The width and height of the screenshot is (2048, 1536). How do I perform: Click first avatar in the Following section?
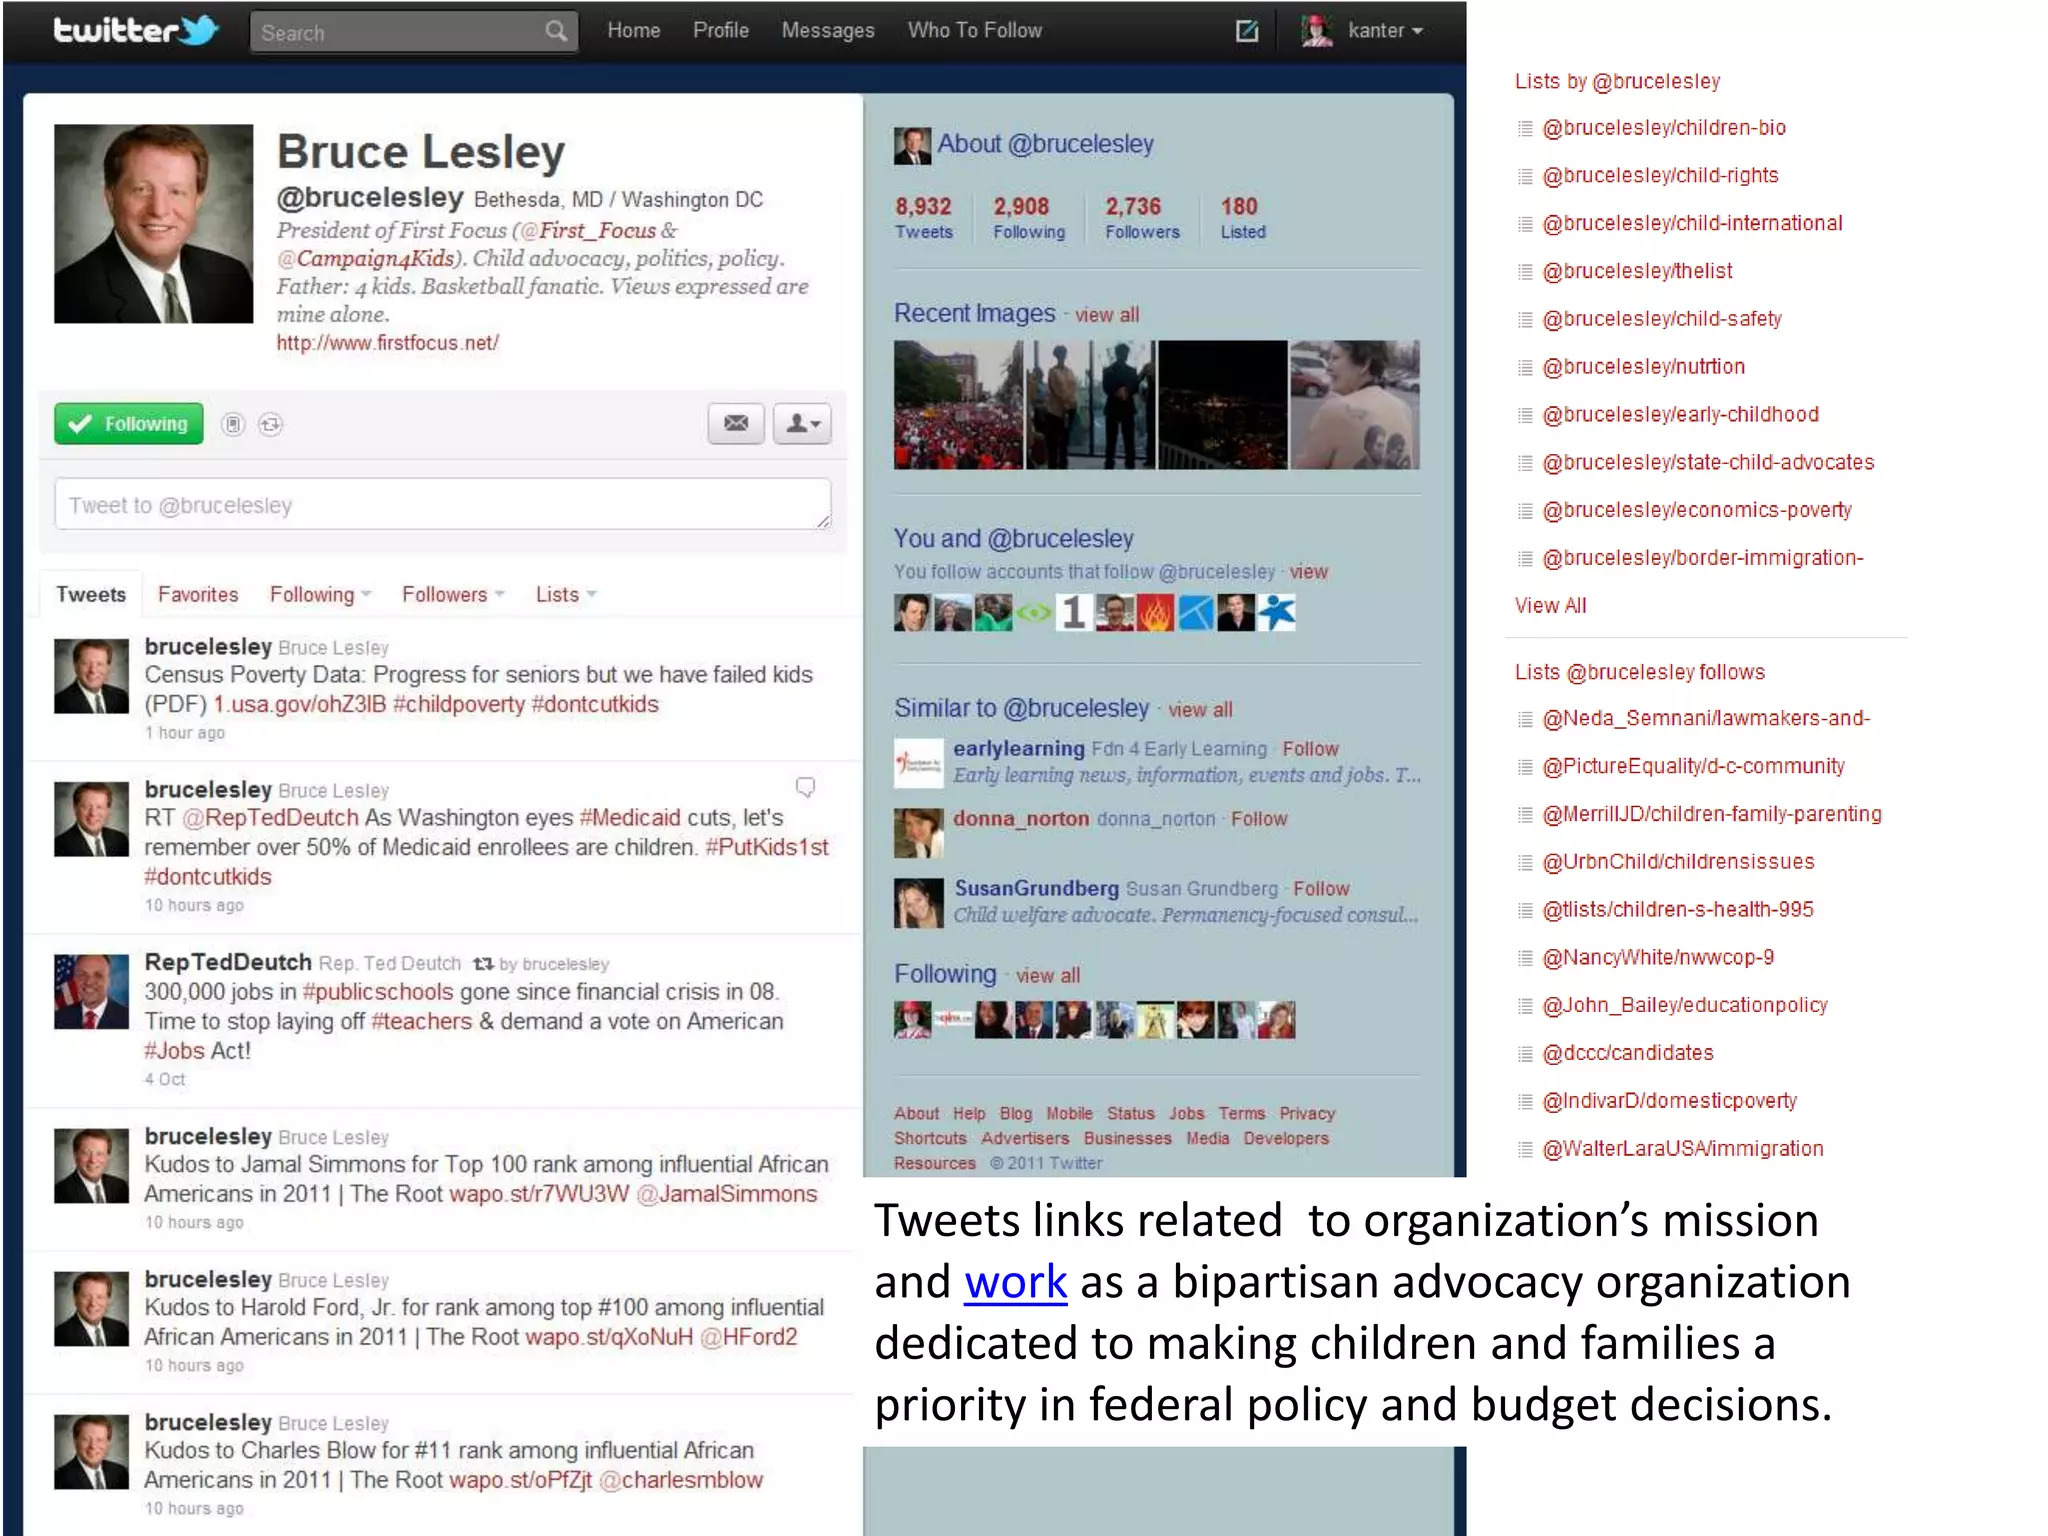(912, 1019)
